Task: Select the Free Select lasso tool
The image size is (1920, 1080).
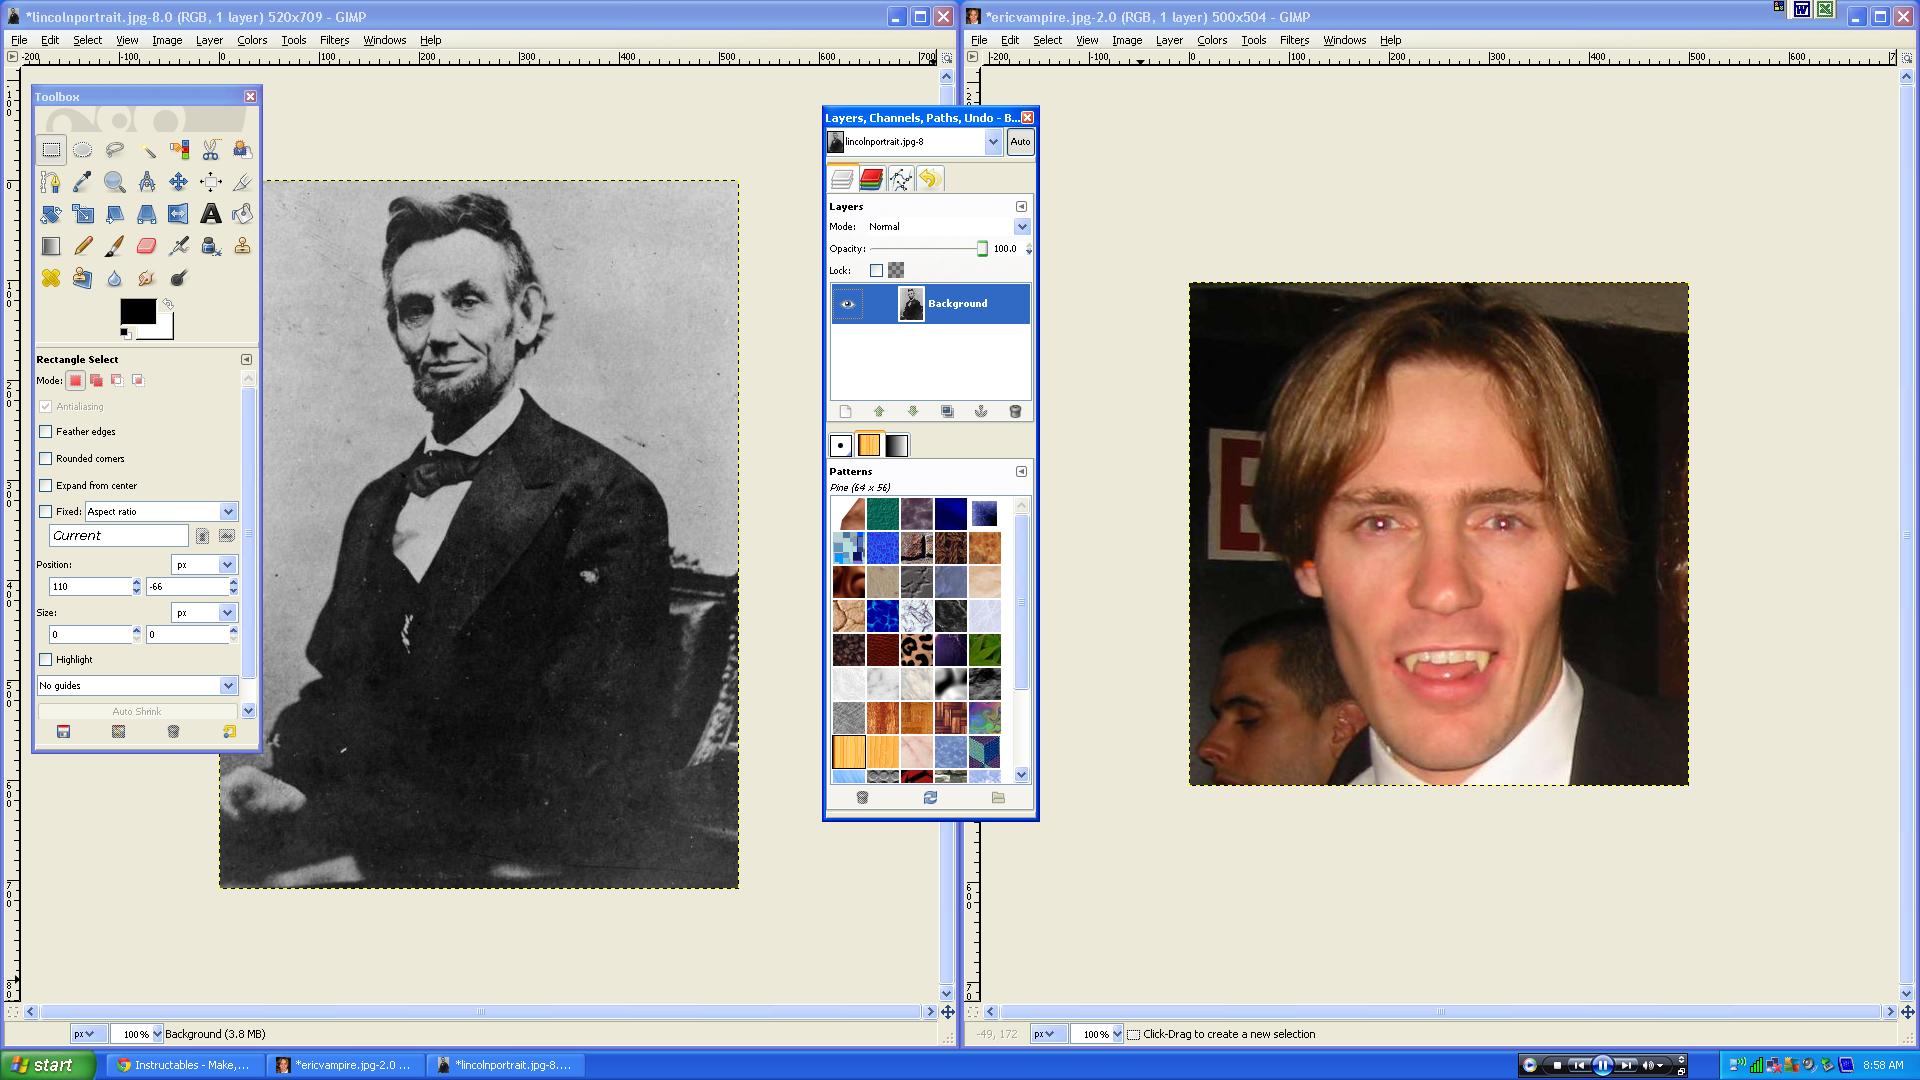Action: click(x=115, y=150)
